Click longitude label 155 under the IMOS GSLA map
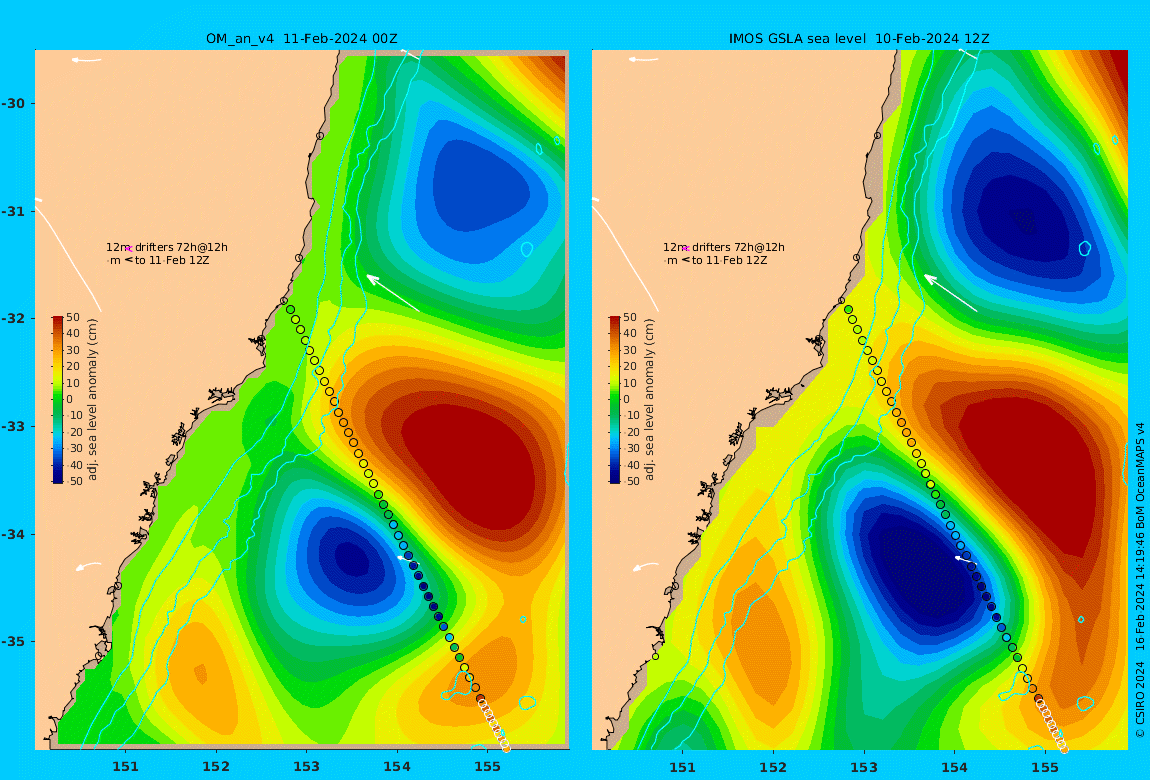The width and height of the screenshot is (1150, 780). tap(1044, 767)
